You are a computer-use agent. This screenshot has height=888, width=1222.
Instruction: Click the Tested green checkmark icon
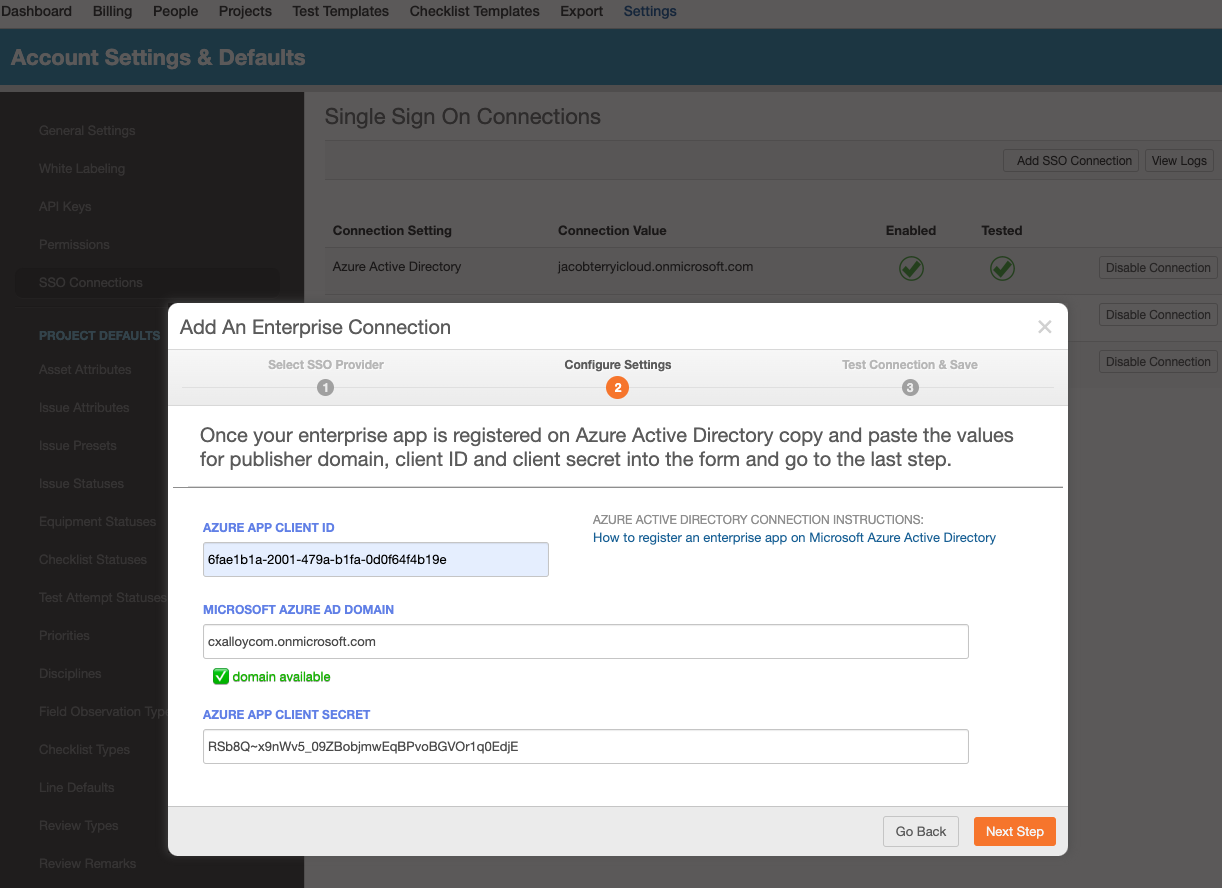pos(1002,267)
